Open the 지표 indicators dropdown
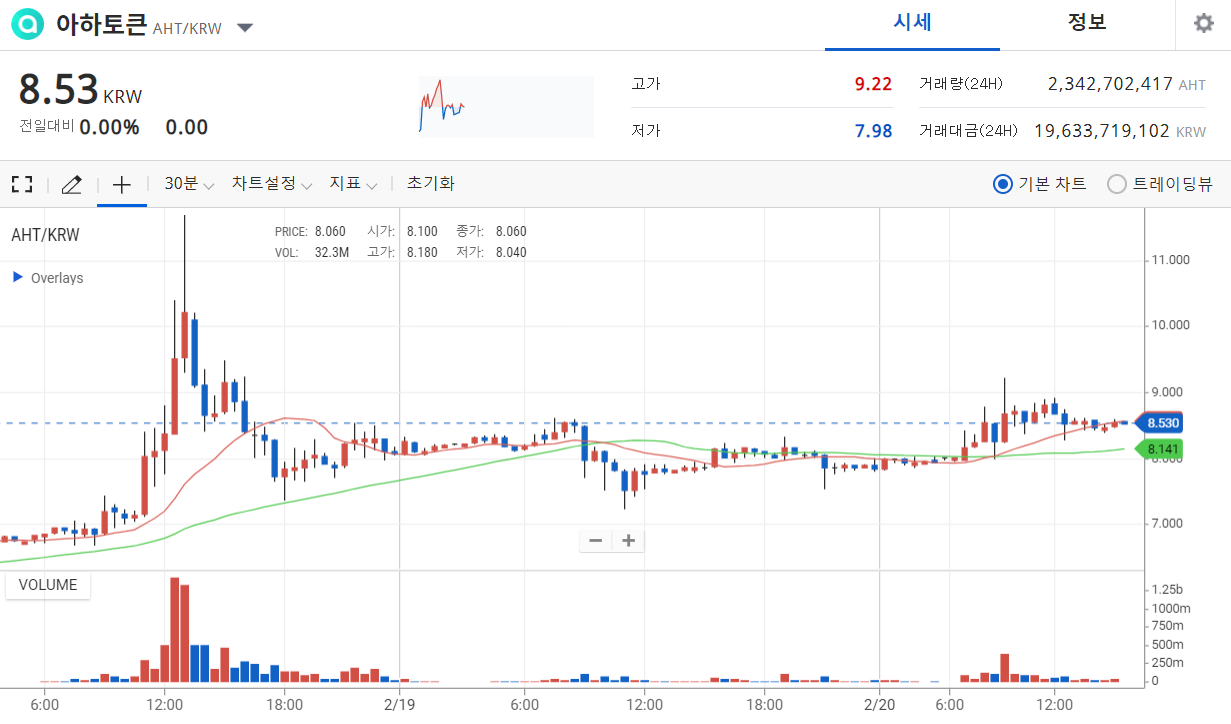The height and width of the screenshot is (724, 1231). tap(353, 184)
